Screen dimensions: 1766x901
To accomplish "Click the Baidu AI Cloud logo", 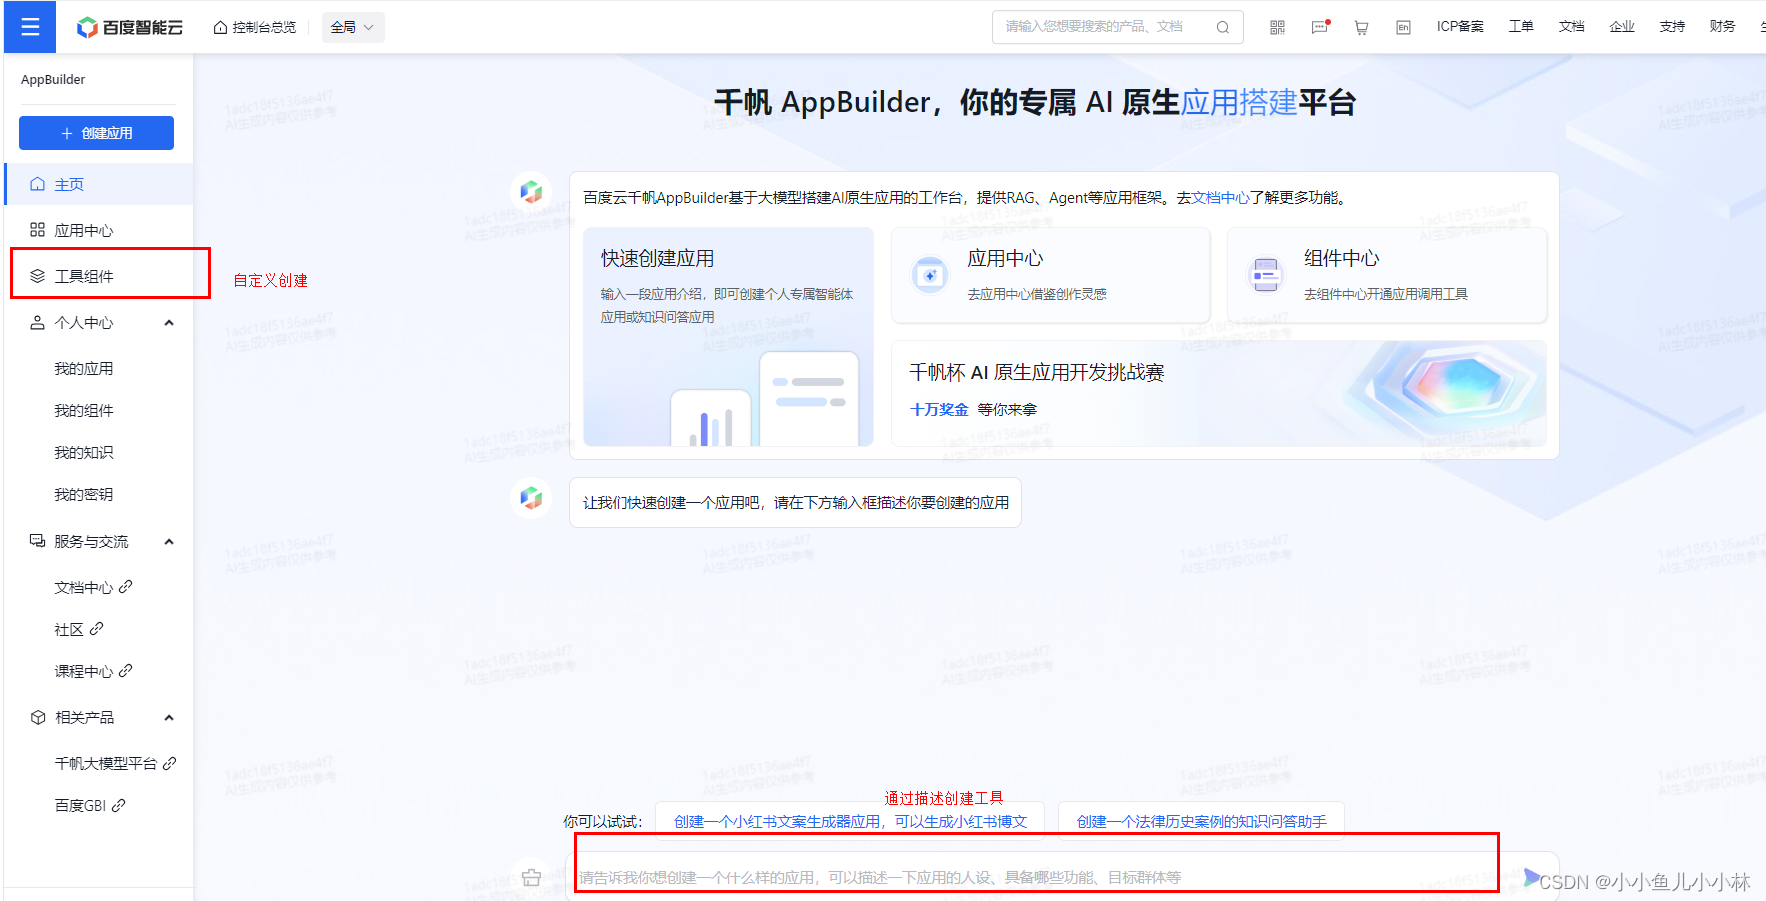I will (x=130, y=27).
